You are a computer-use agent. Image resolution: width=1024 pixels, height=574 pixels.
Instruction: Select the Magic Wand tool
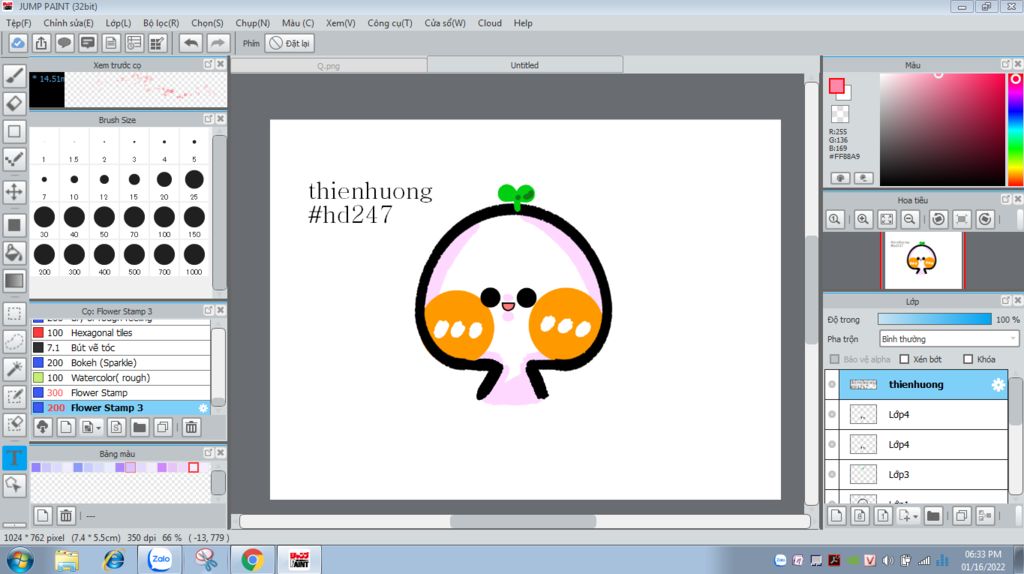14,369
